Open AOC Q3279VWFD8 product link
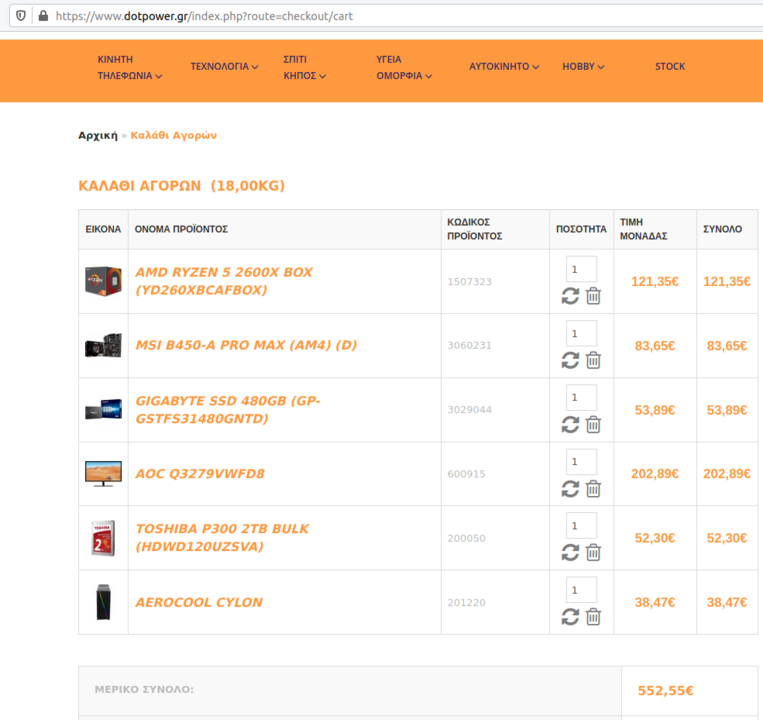 [x=200, y=474]
